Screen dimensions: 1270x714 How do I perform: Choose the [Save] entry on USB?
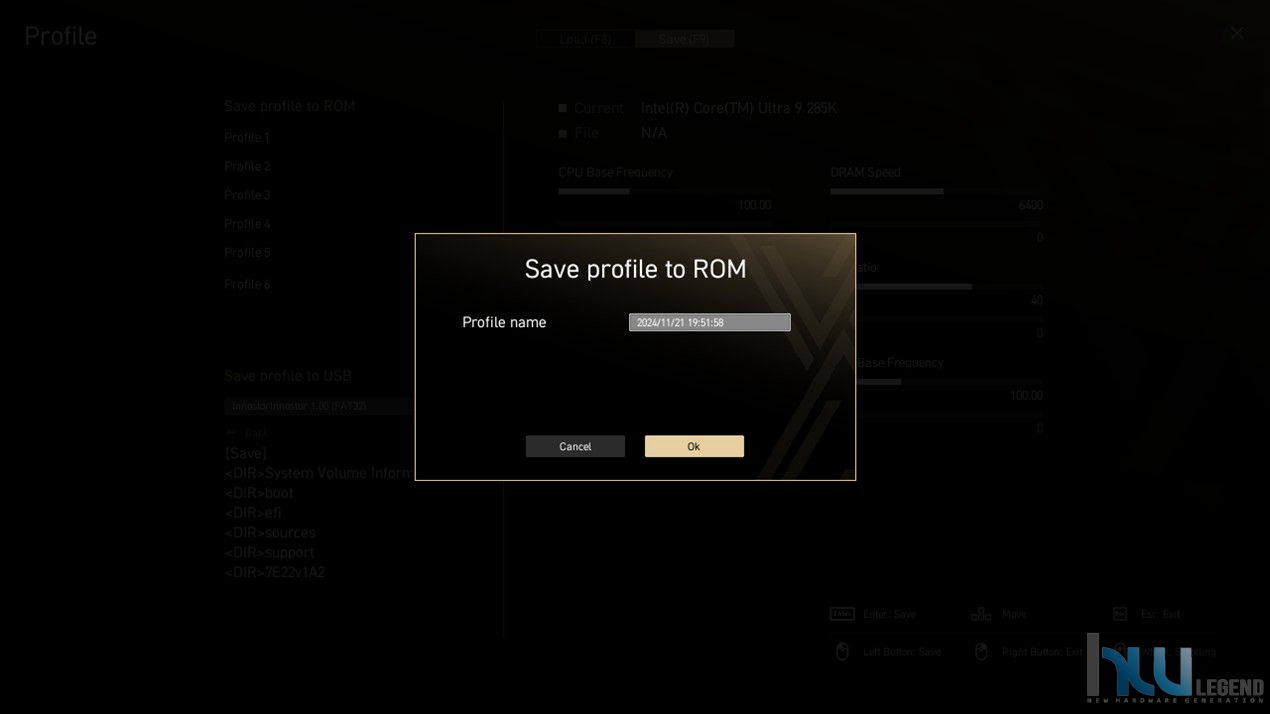pos(246,453)
